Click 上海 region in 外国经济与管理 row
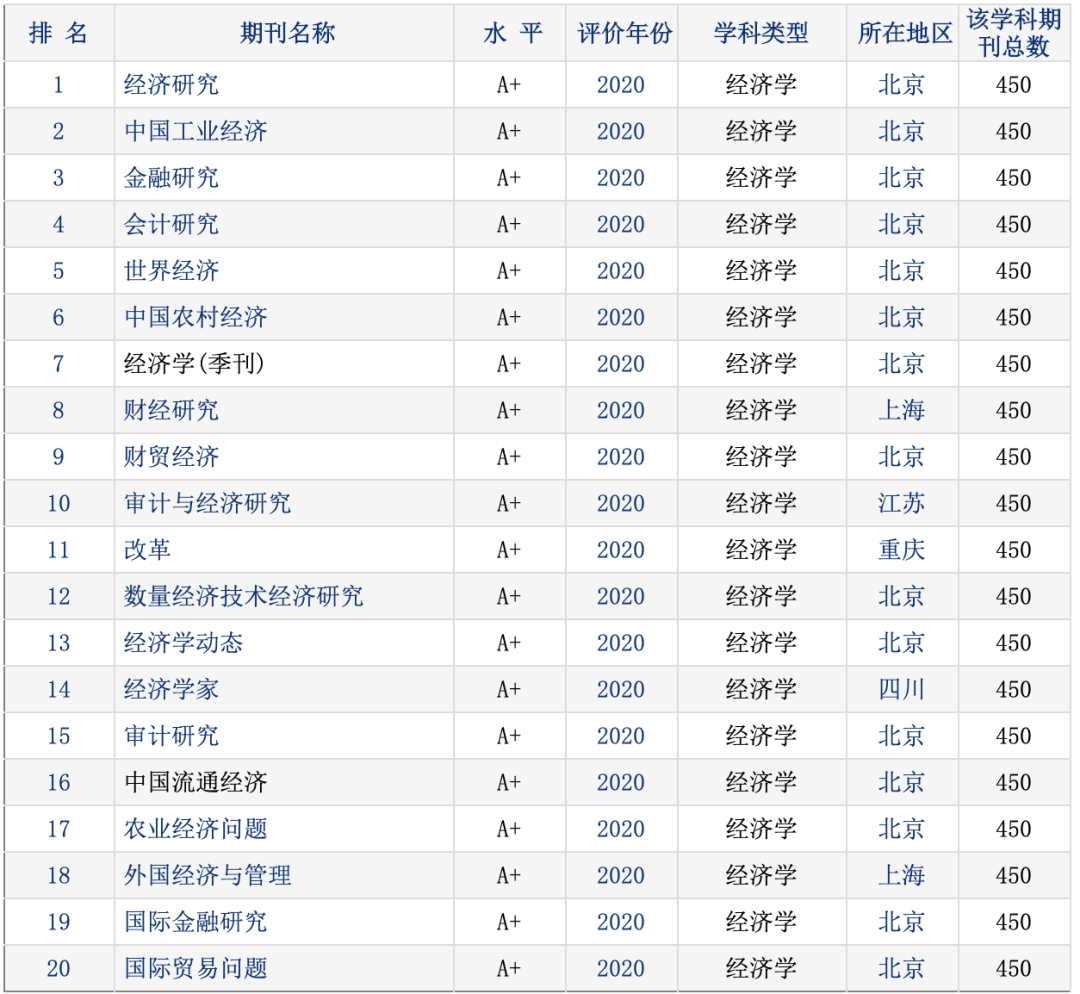This screenshot has width=1080, height=994. click(x=901, y=875)
